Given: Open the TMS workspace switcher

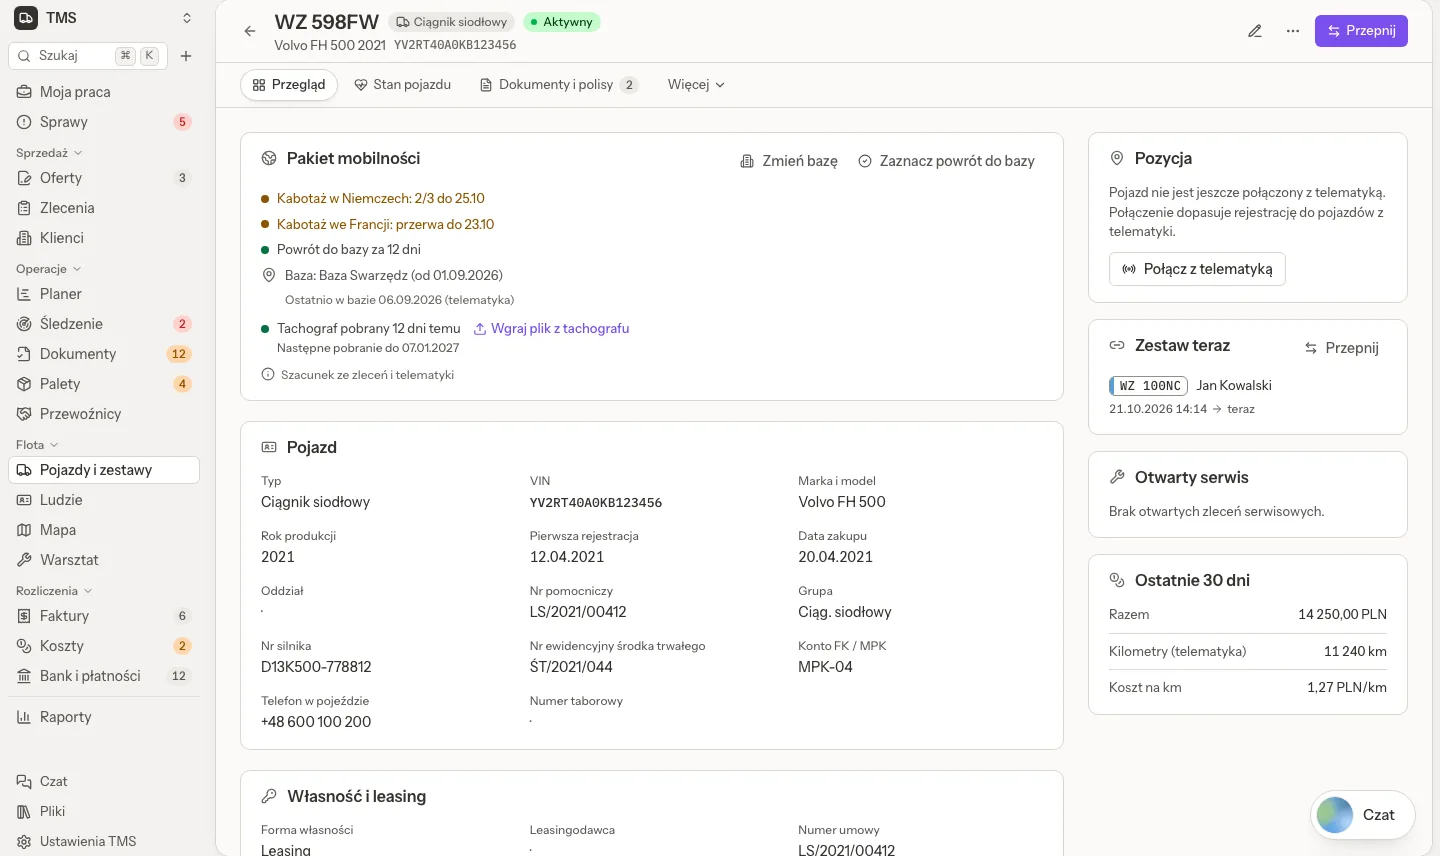Looking at the screenshot, I should (x=104, y=18).
